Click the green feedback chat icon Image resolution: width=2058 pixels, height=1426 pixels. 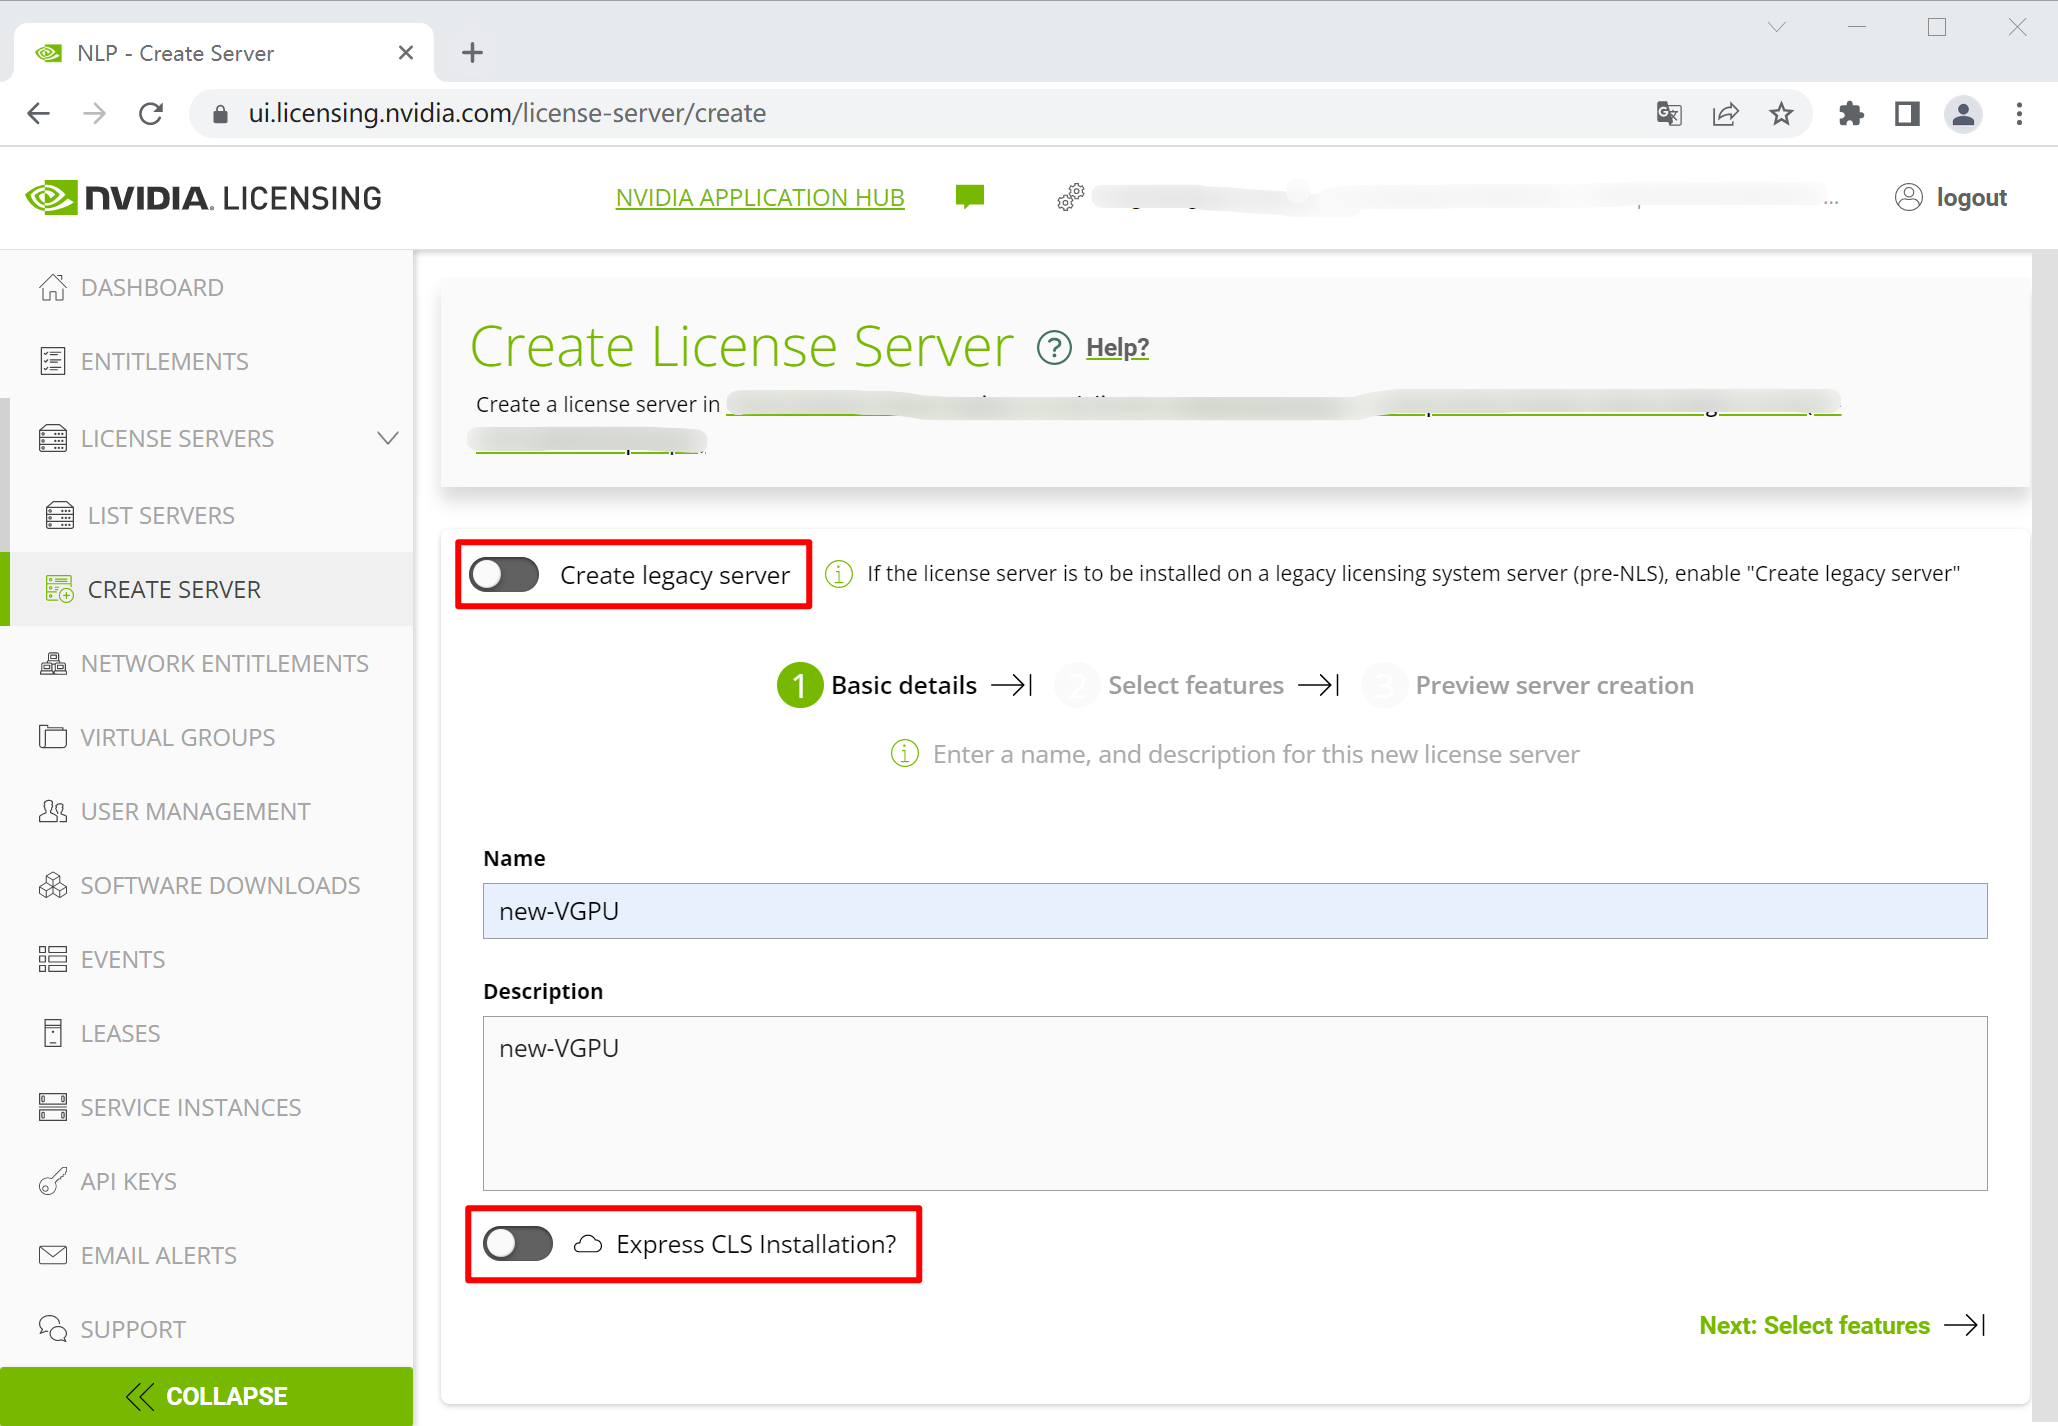tap(970, 197)
